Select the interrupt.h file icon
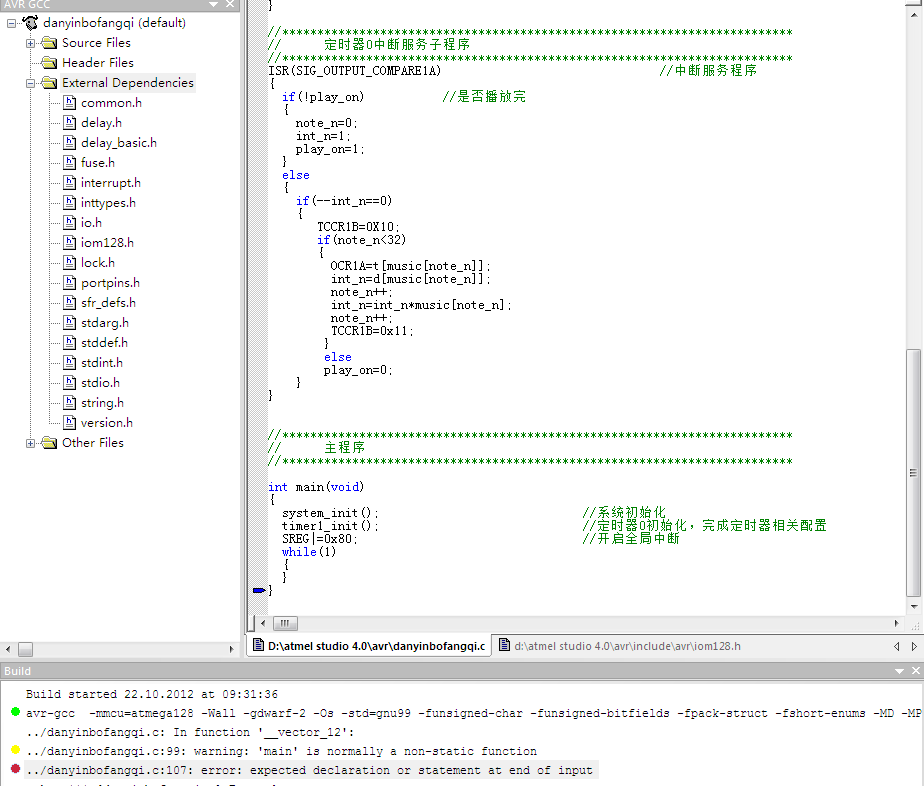The width and height of the screenshot is (924, 786). [70, 183]
